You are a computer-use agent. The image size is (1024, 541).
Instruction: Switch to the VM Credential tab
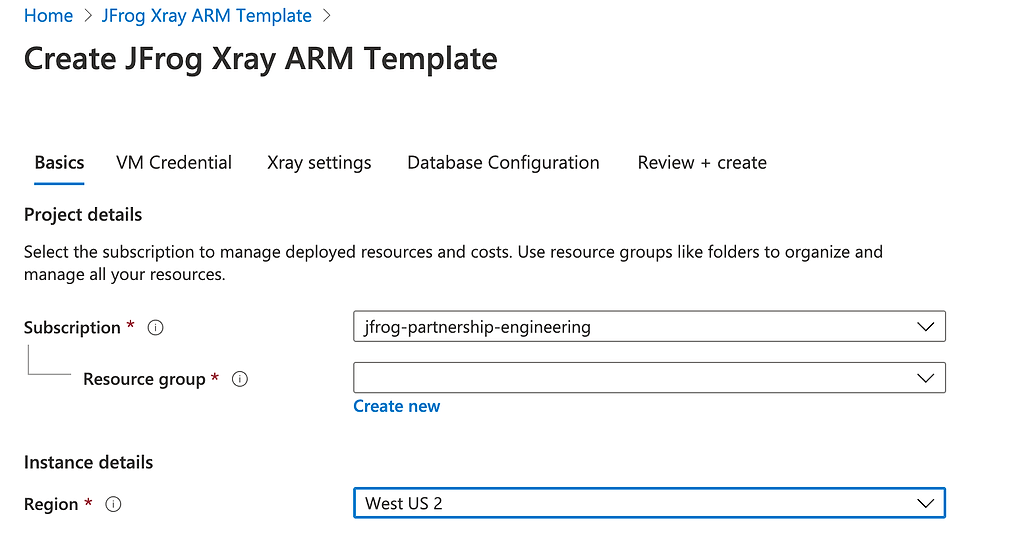pos(174,163)
